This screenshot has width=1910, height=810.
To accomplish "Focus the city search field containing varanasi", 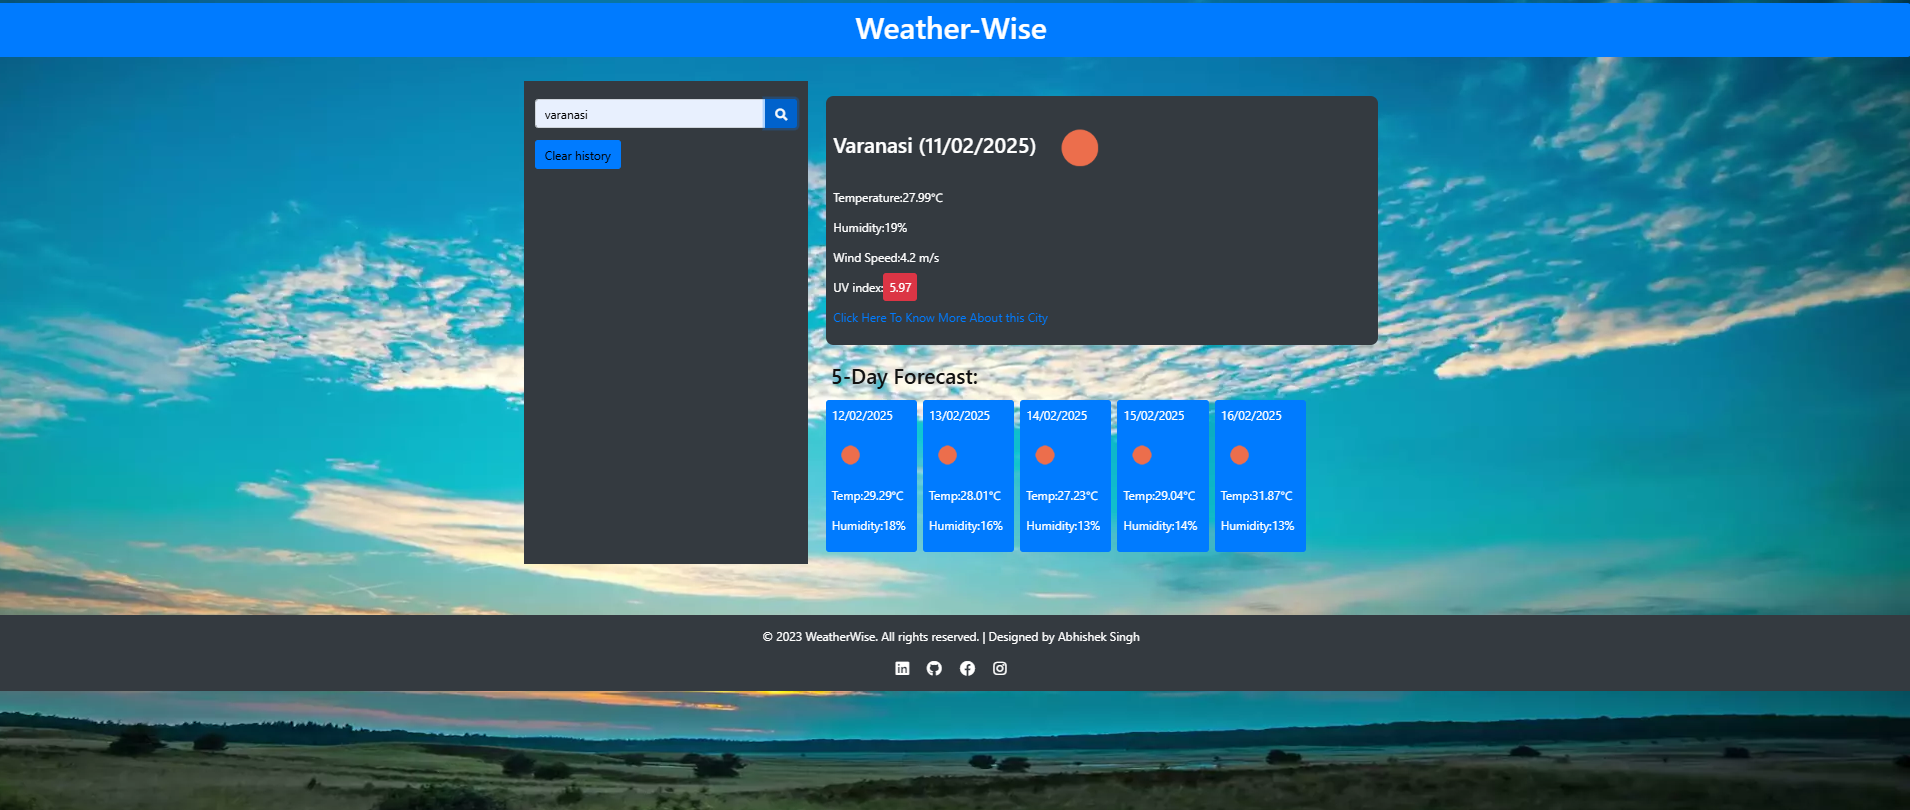I will (650, 114).
